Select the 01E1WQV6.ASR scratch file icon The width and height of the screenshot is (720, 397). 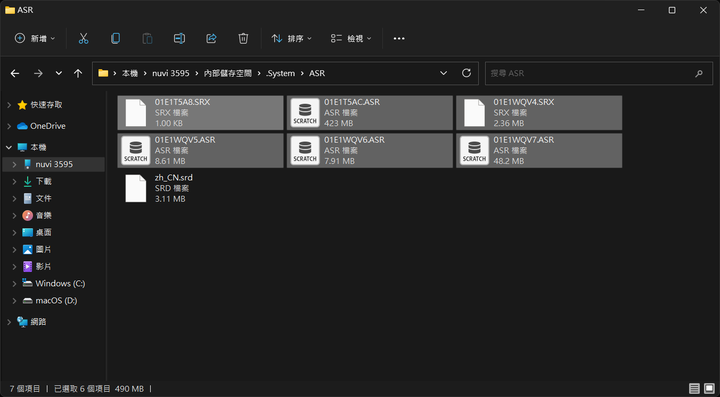point(305,151)
